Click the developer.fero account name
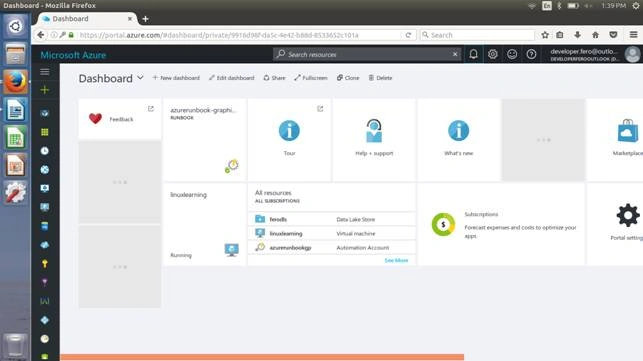The height and width of the screenshot is (361, 643). click(x=584, y=51)
